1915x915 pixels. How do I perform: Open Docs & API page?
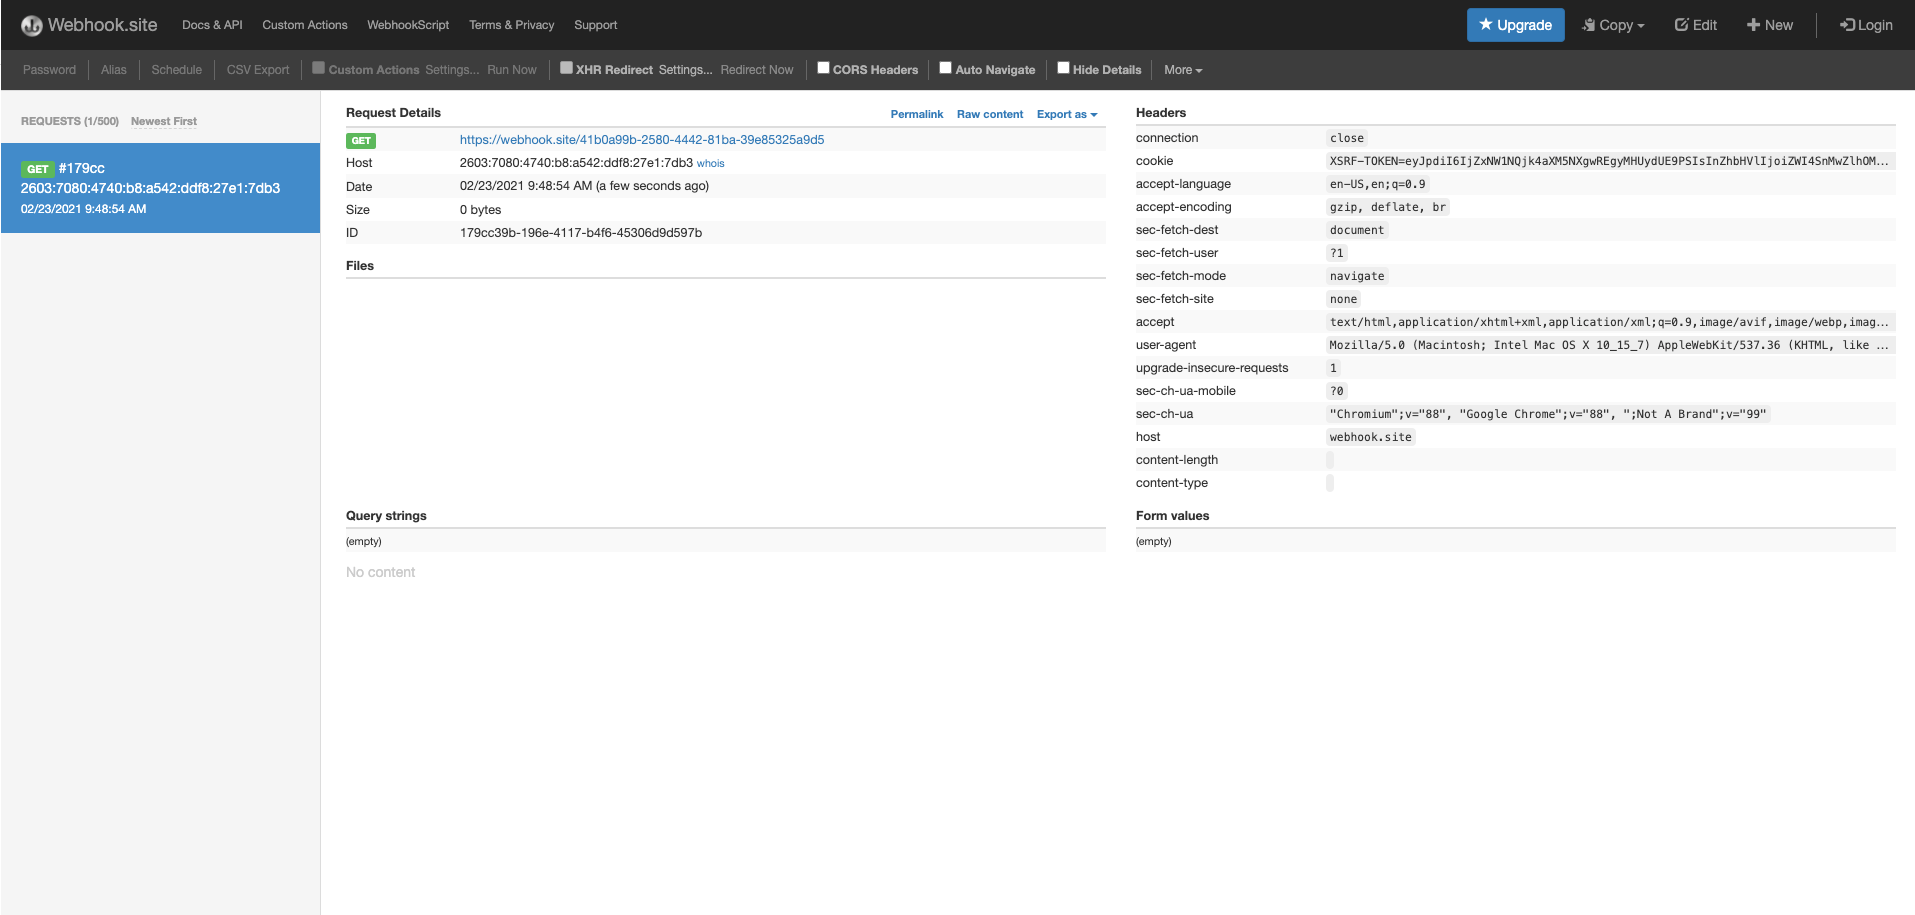click(x=212, y=25)
